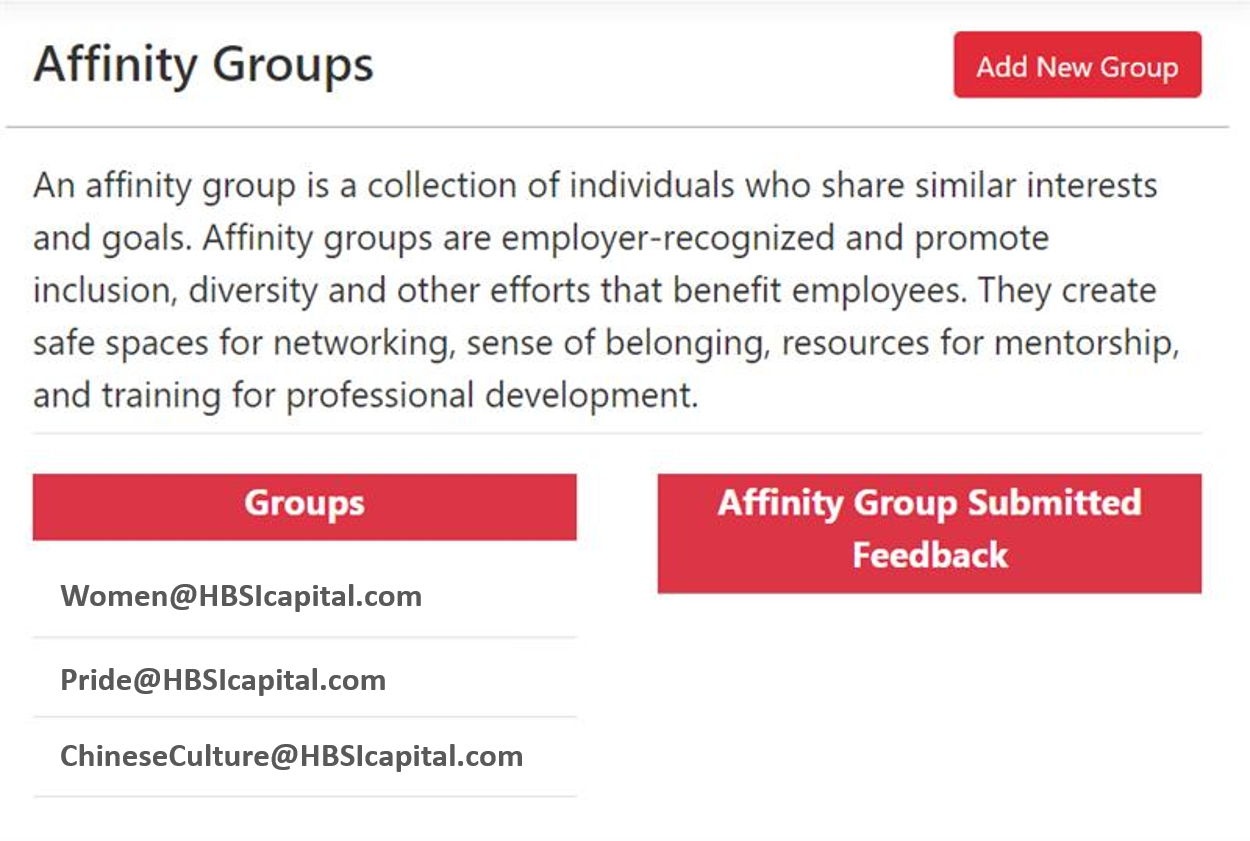The height and width of the screenshot is (841, 1250).
Task: Select the Pride@HBSIcapital.com group
Action: [x=223, y=680]
